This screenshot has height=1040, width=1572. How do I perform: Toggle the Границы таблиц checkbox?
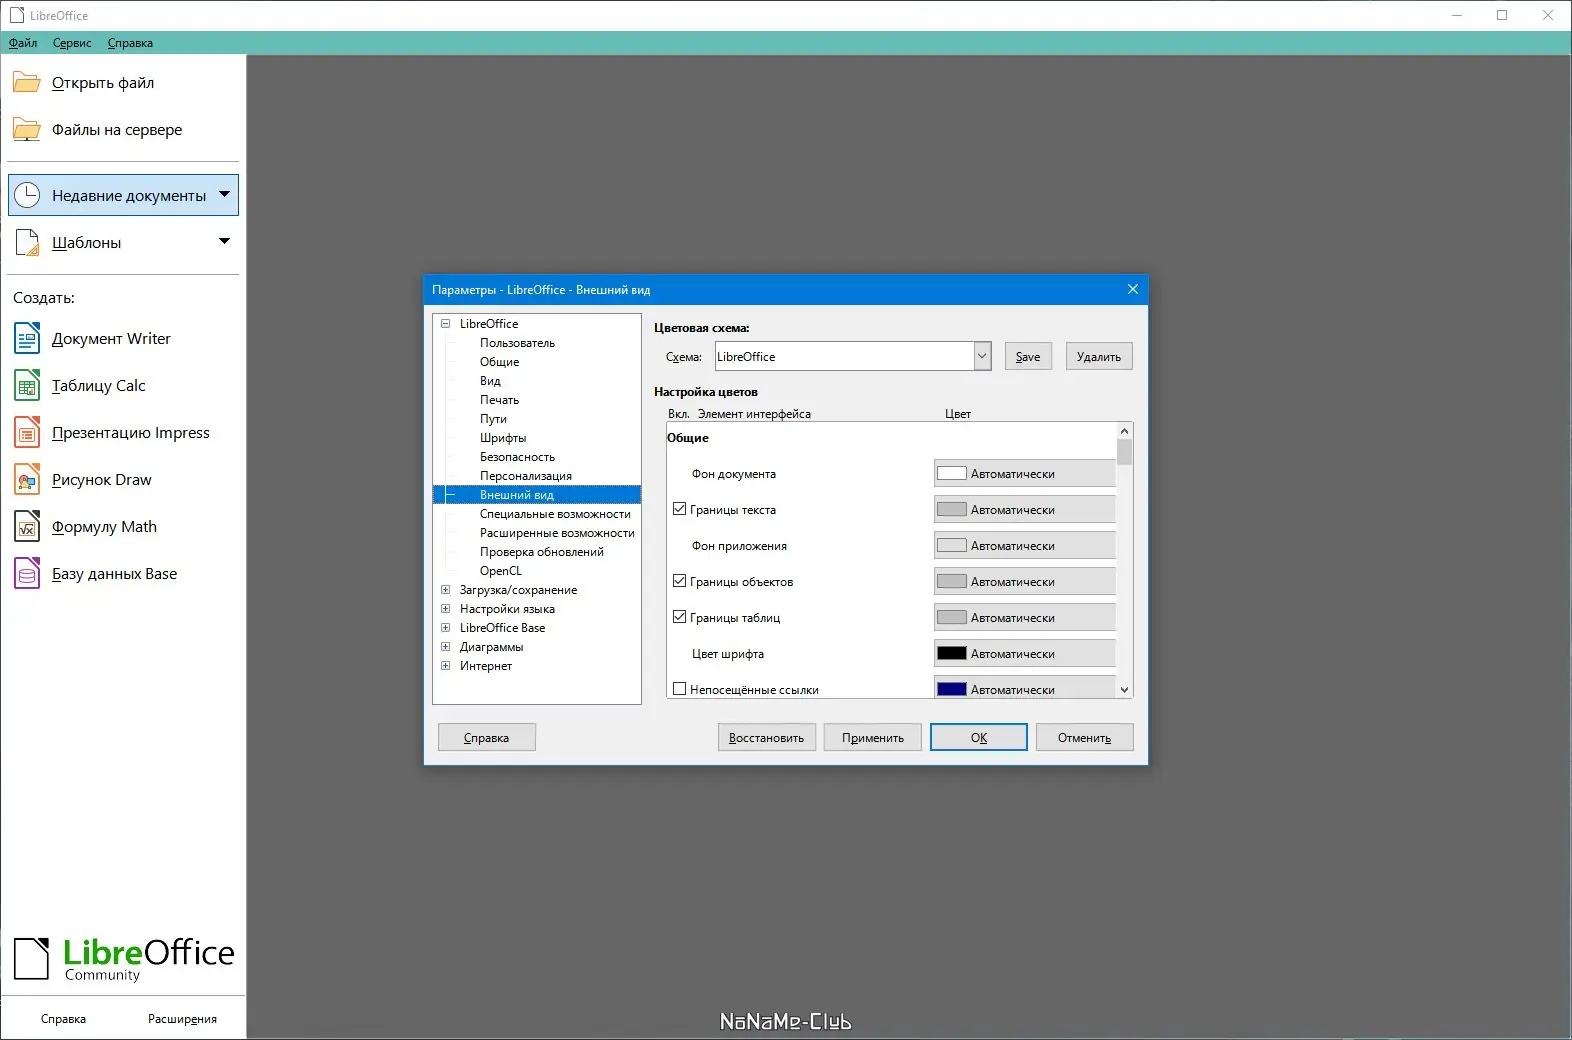click(x=680, y=617)
